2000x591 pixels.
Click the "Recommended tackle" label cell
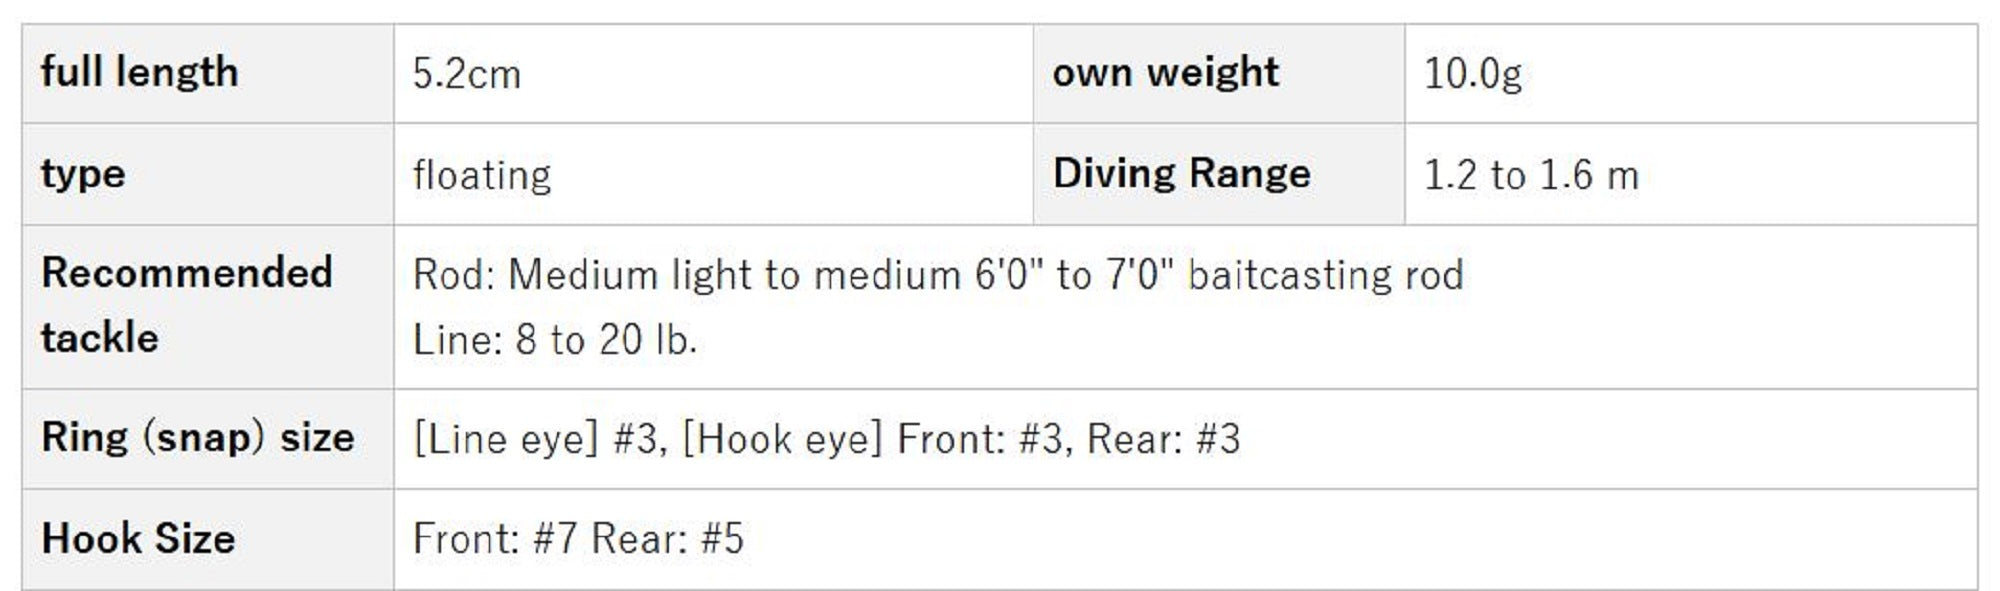point(187,305)
